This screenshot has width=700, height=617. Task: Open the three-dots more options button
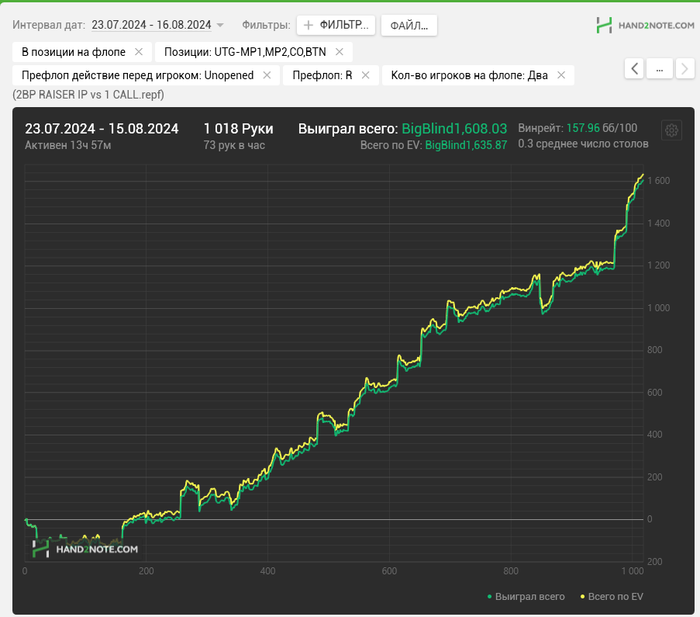click(x=659, y=68)
